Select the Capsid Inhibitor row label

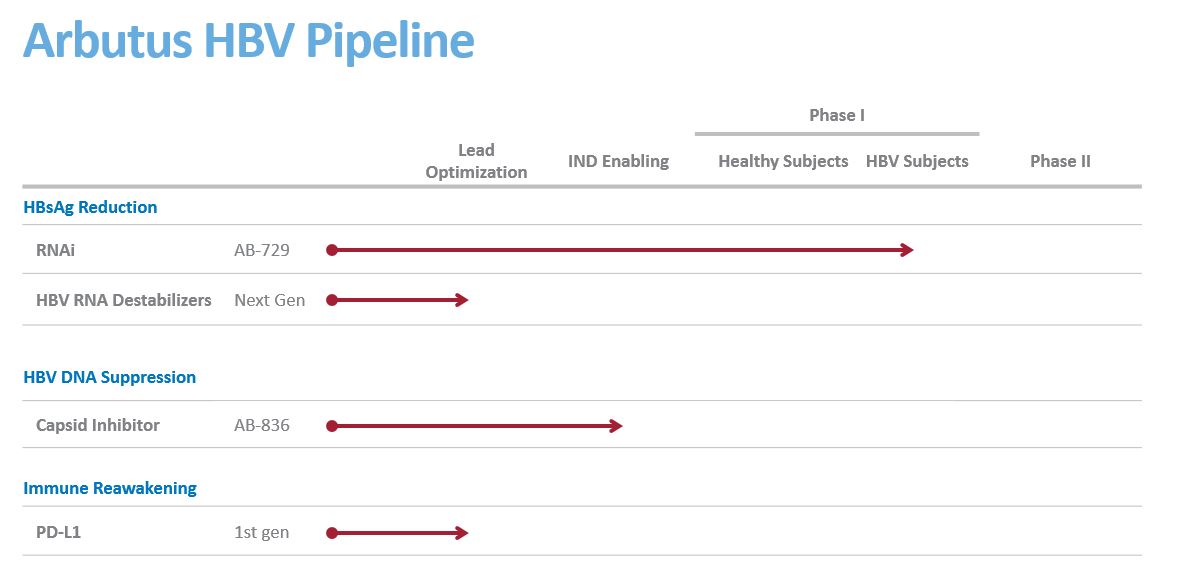click(98, 425)
